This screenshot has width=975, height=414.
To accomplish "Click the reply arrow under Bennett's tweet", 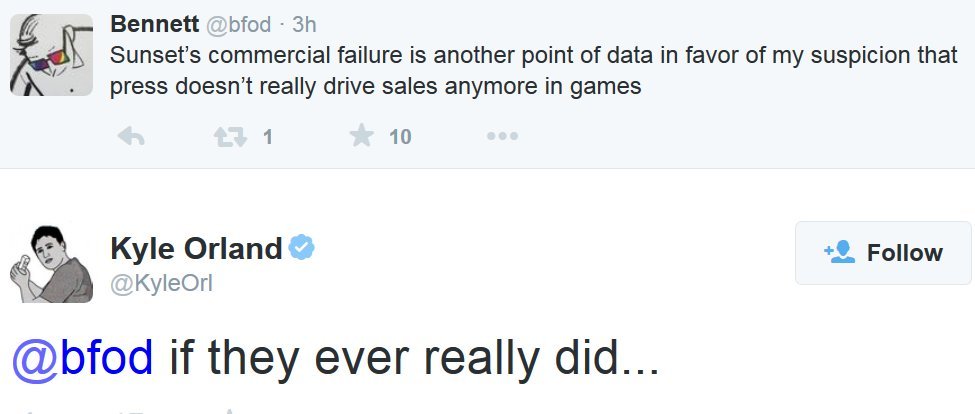I will [x=132, y=137].
